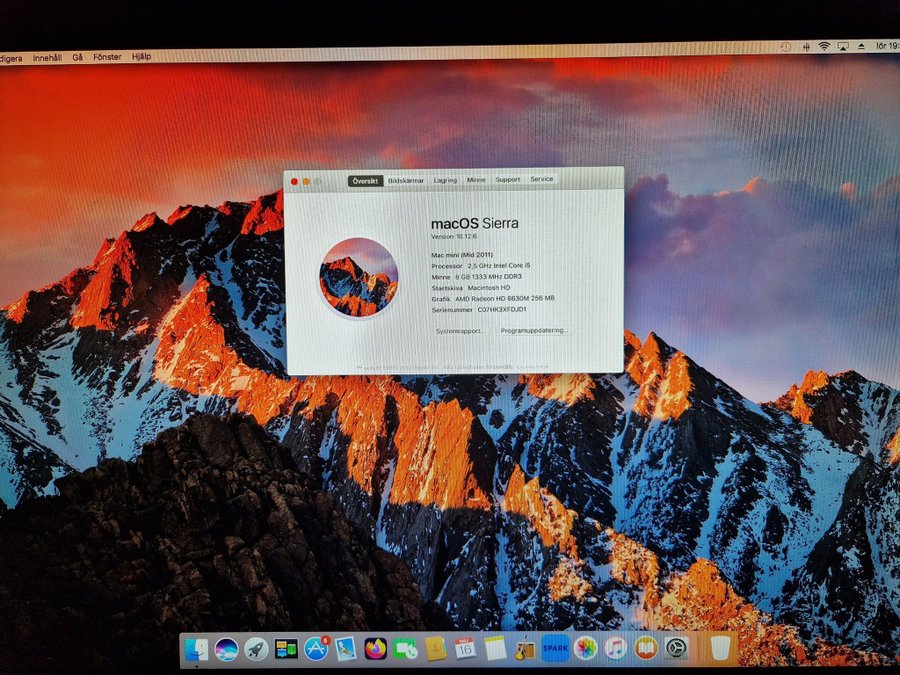Image resolution: width=900 pixels, height=675 pixels.
Task: Click the Time Machine menu bar icon
Action: 786,47
